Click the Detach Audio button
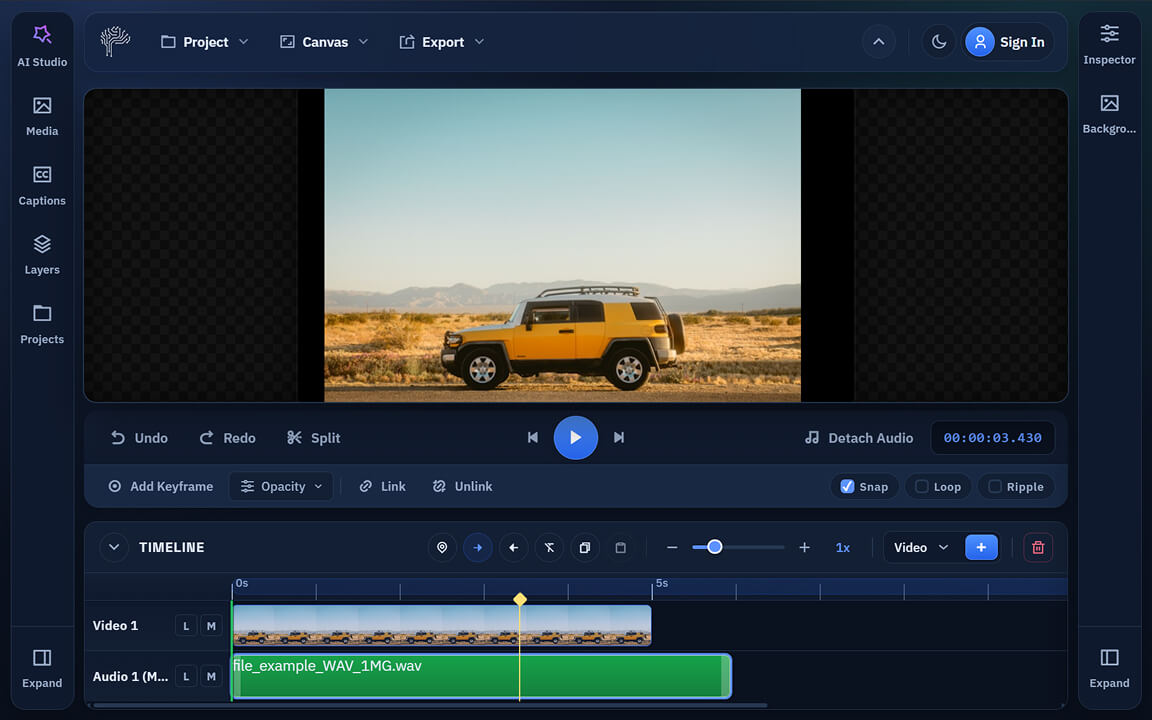The height and width of the screenshot is (720, 1152). 859,438
